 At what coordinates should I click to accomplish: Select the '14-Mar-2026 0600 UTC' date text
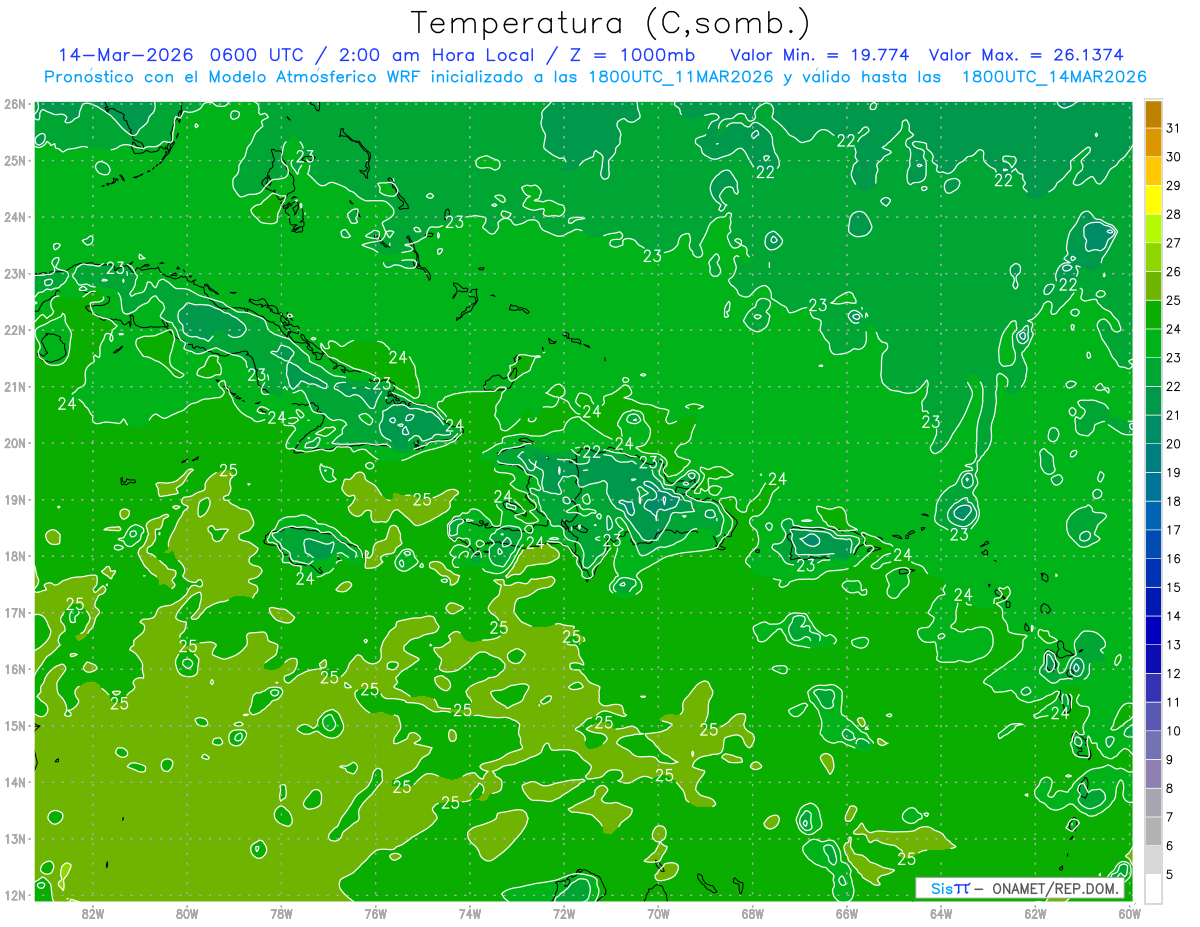[180, 54]
